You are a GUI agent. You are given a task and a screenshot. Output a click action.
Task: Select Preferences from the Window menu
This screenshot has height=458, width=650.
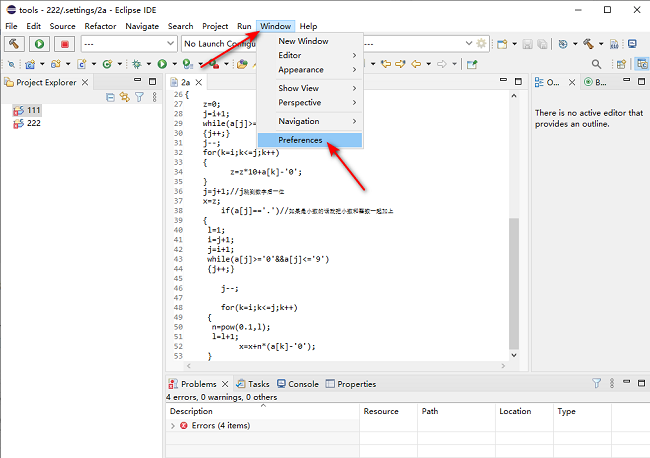[x=300, y=140]
